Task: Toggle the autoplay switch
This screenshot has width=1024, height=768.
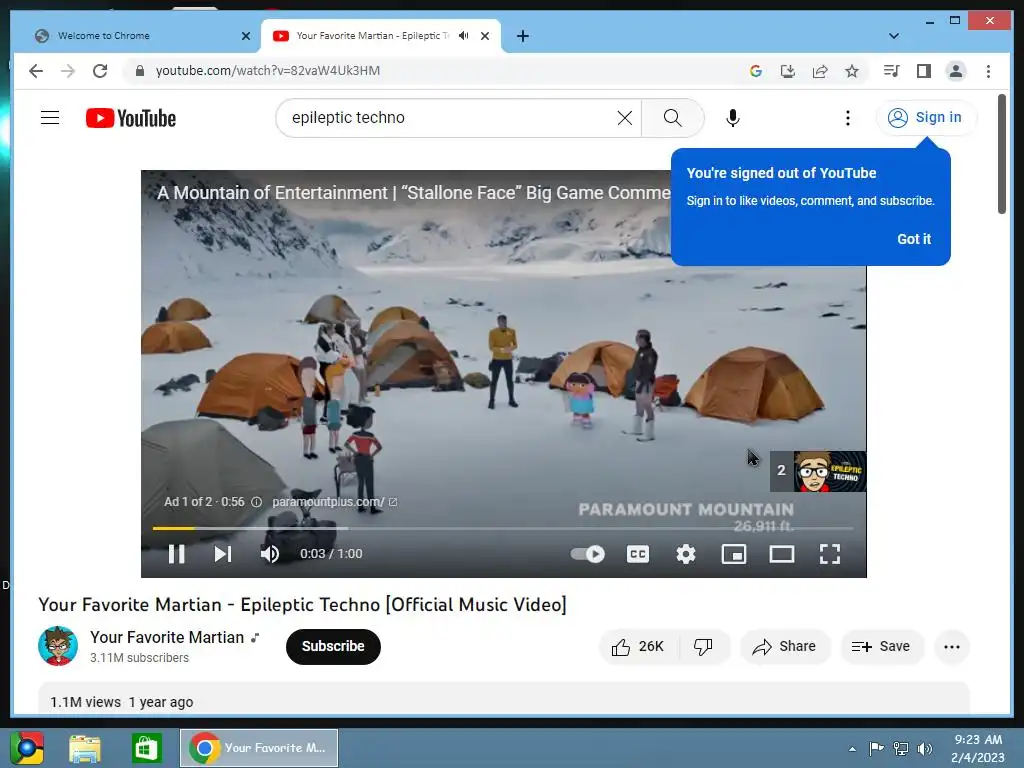Action: pyautogui.click(x=587, y=554)
